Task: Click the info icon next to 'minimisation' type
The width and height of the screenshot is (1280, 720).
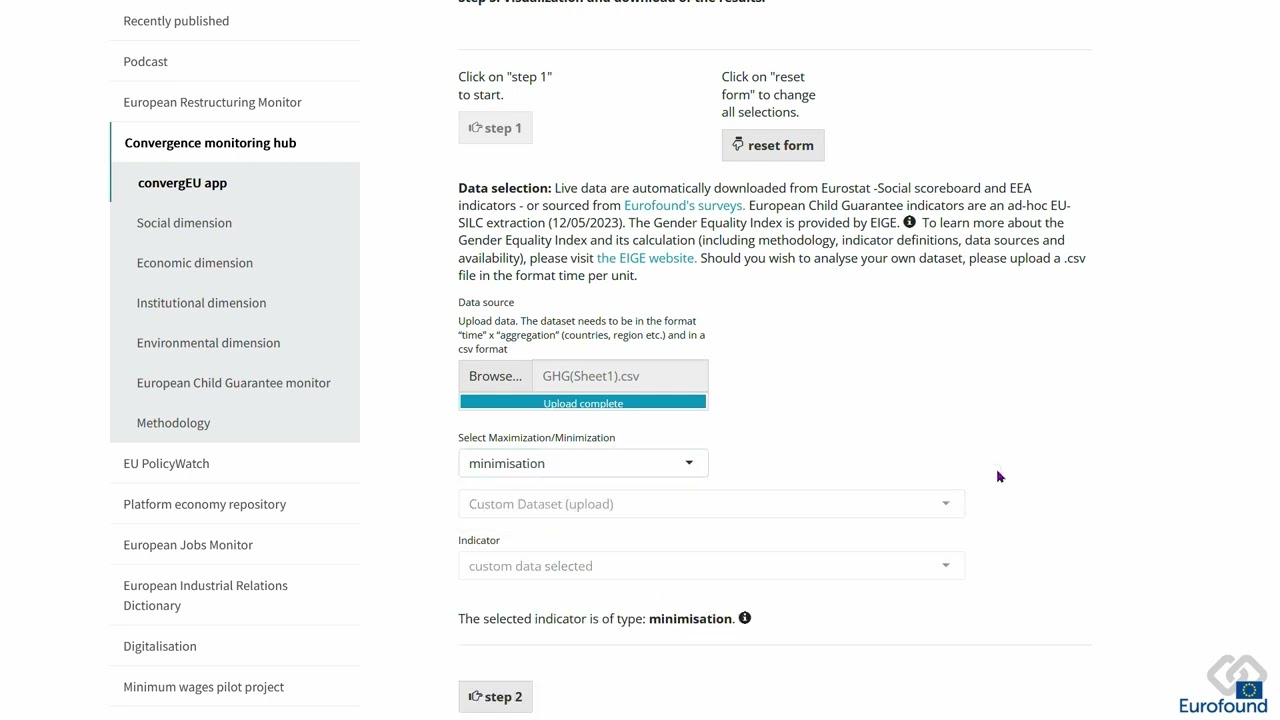Action: (x=744, y=618)
